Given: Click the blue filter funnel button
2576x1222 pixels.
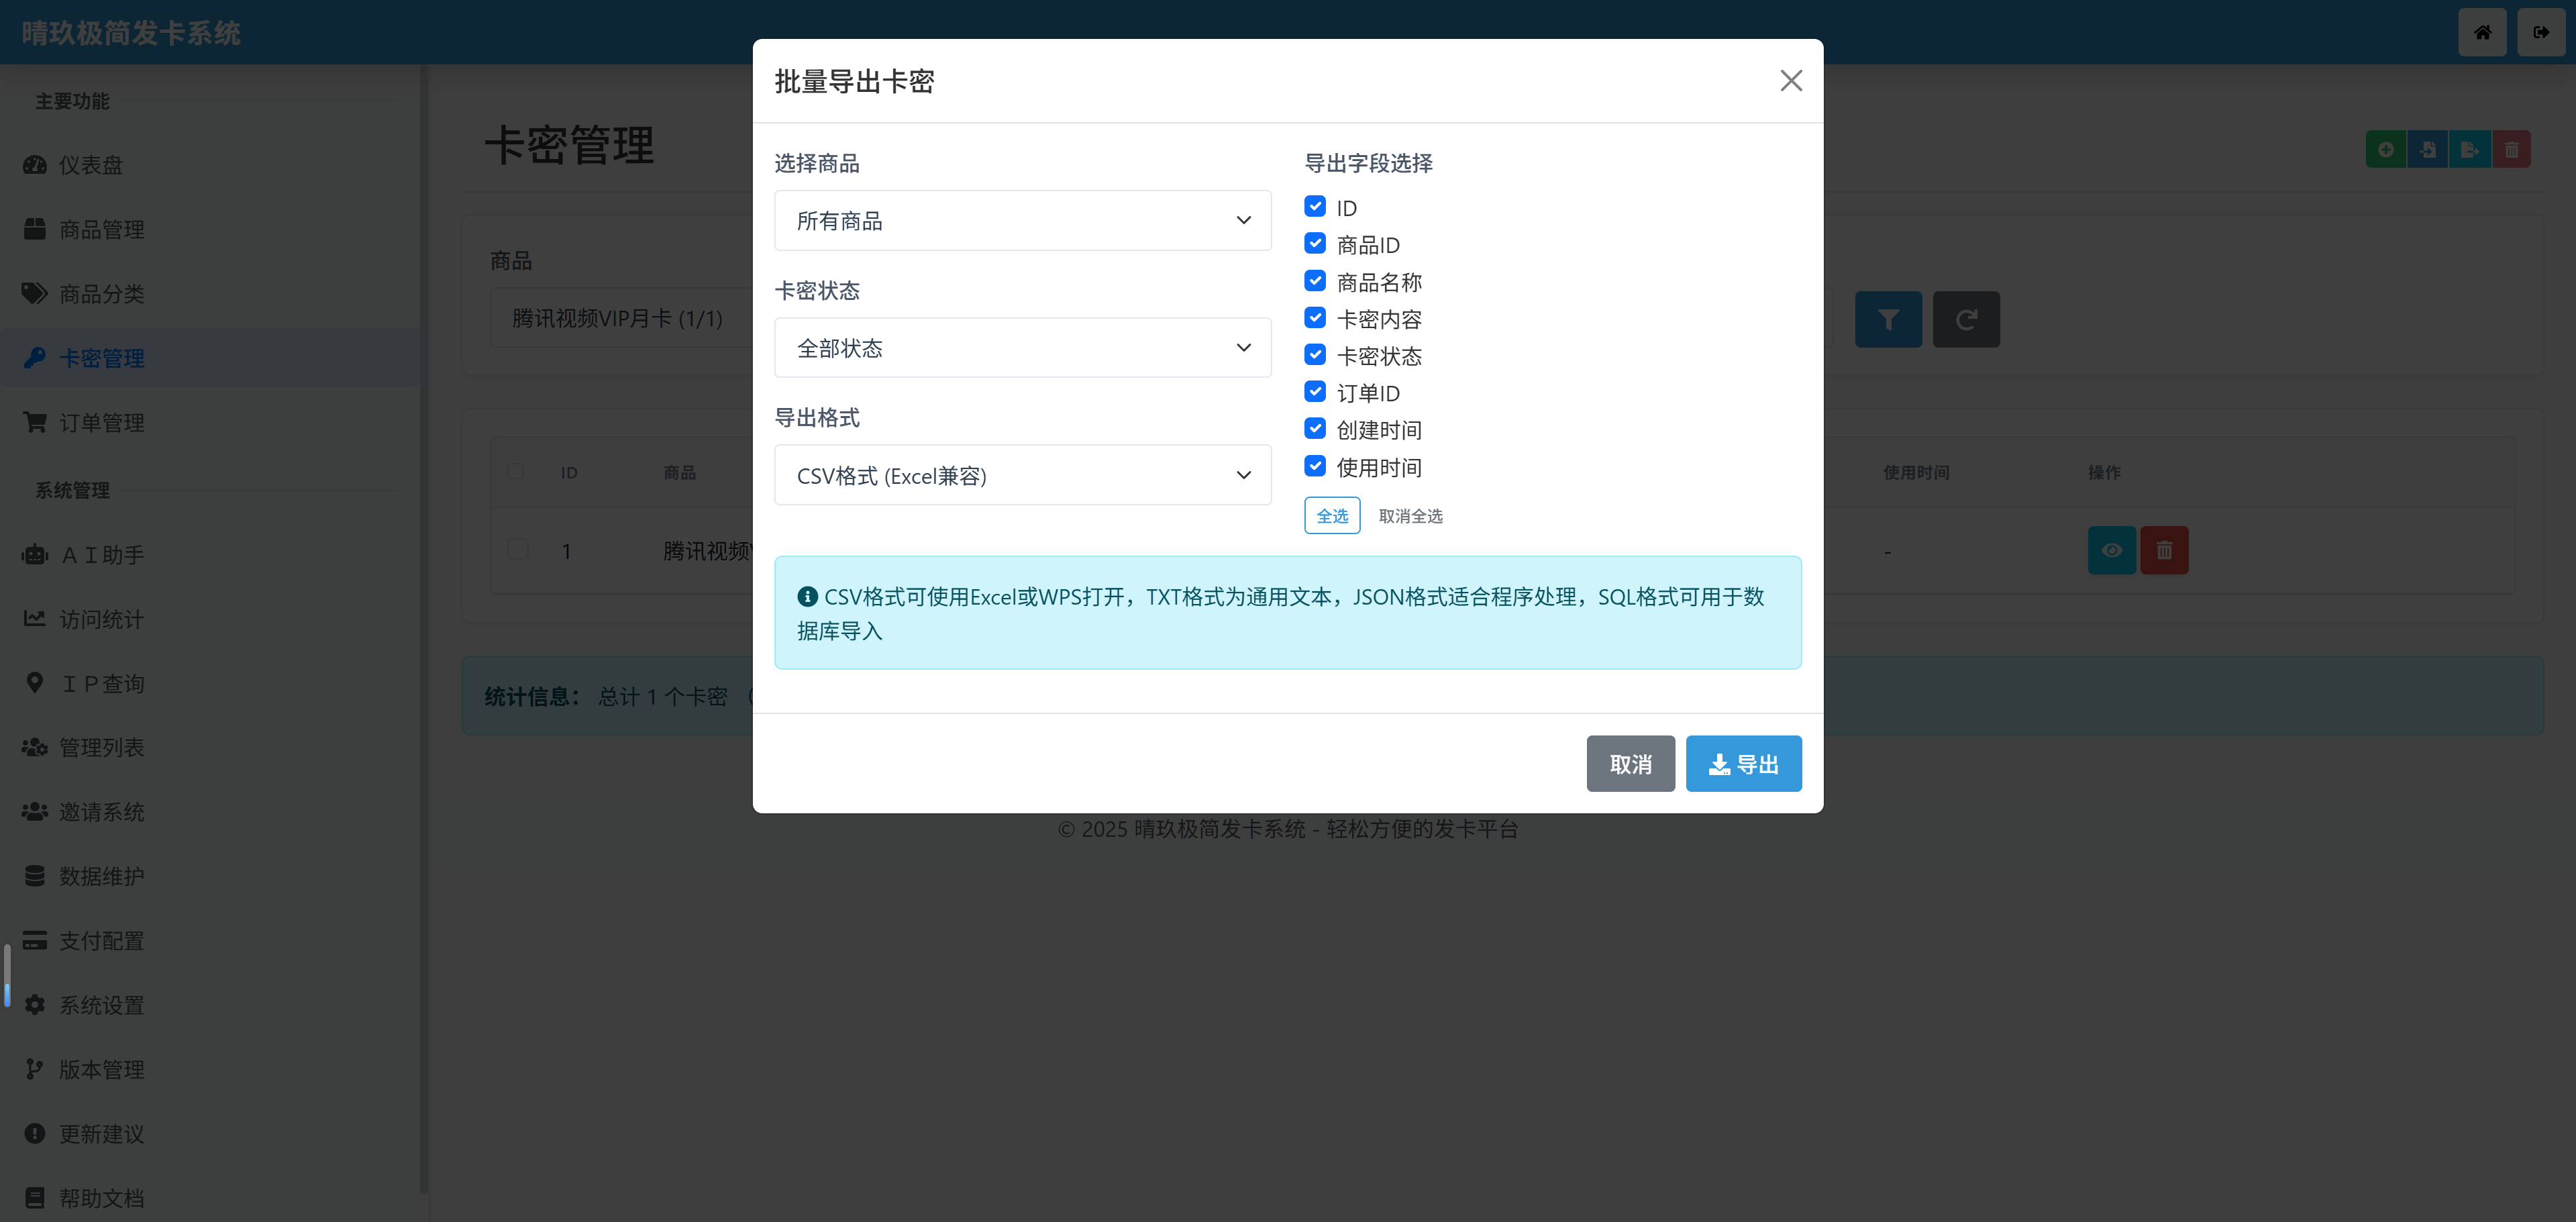Looking at the screenshot, I should [x=1888, y=320].
